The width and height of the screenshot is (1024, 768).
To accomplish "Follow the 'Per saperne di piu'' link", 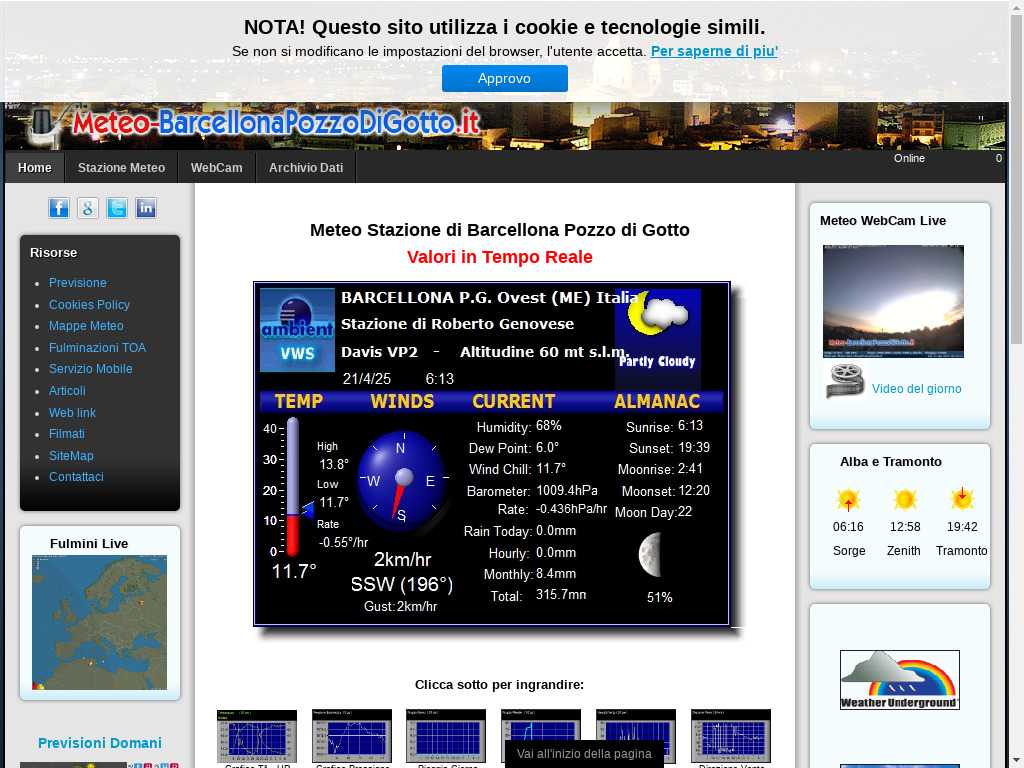I will click(x=714, y=51).
